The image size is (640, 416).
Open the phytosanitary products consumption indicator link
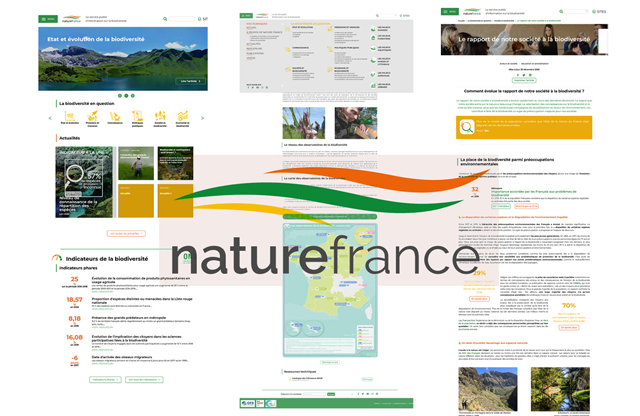140,277
